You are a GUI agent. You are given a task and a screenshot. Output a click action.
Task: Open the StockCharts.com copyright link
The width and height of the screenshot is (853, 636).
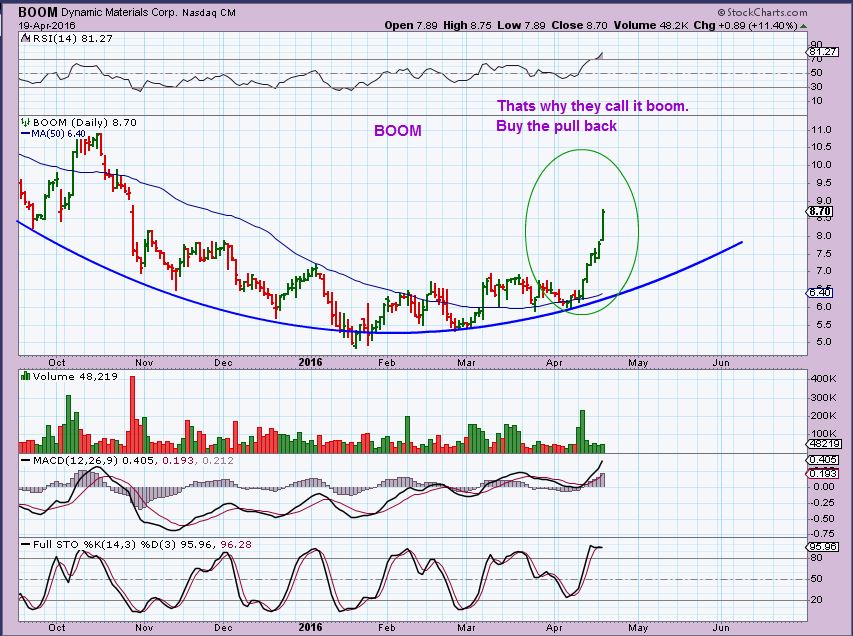pos(762,12)
